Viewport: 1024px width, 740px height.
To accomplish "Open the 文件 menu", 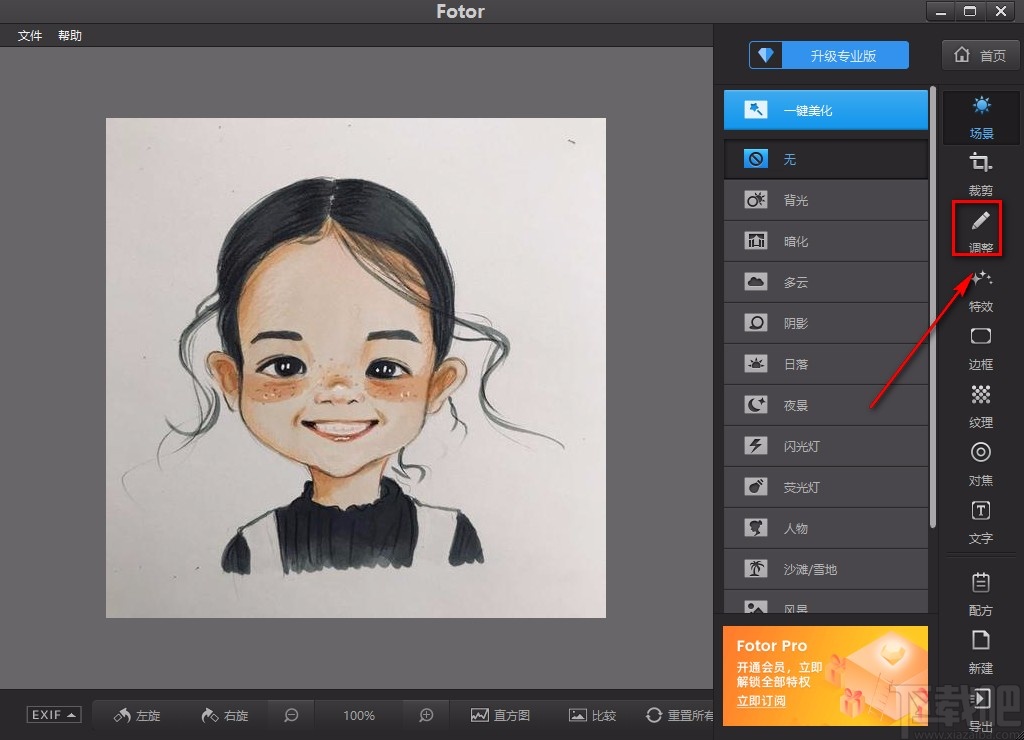I will tap(29, 35).
